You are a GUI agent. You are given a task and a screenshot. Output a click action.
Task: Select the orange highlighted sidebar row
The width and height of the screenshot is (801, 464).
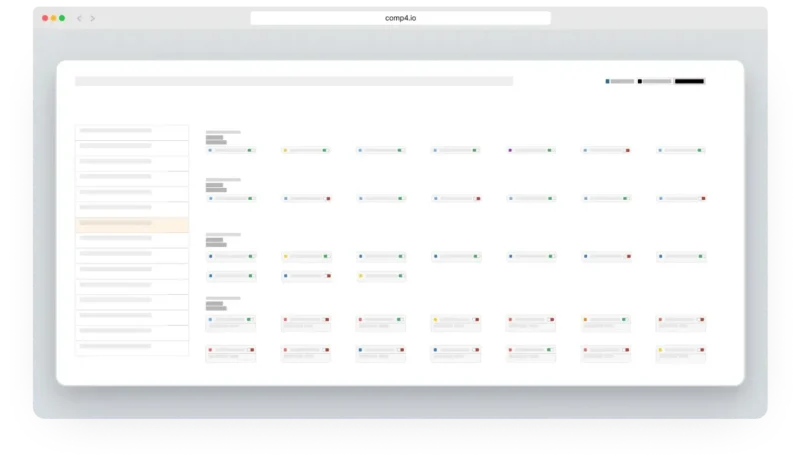tap(132, 224)
